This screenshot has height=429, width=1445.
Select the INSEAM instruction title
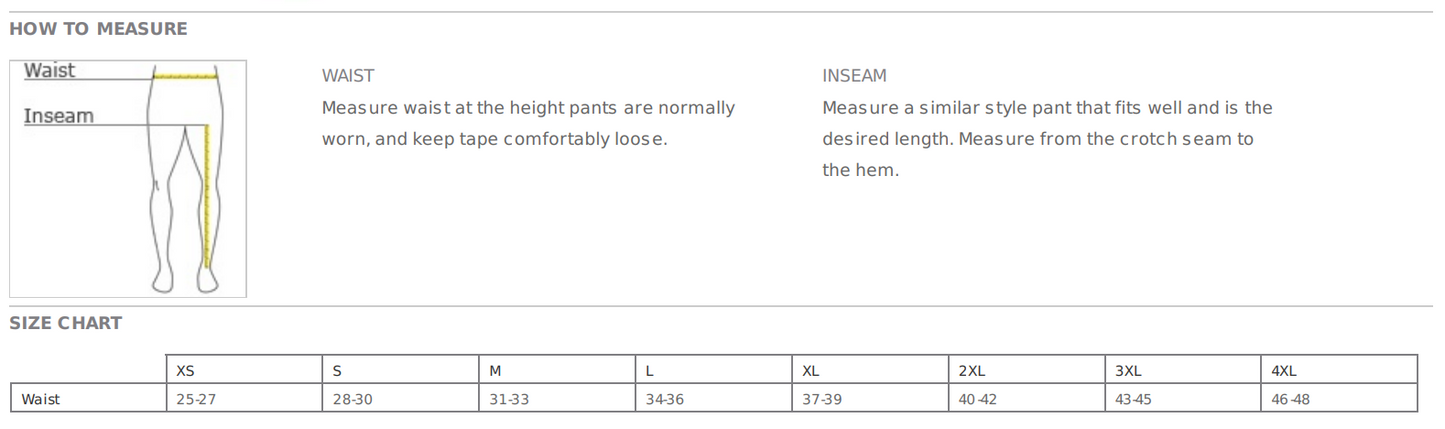854,76
